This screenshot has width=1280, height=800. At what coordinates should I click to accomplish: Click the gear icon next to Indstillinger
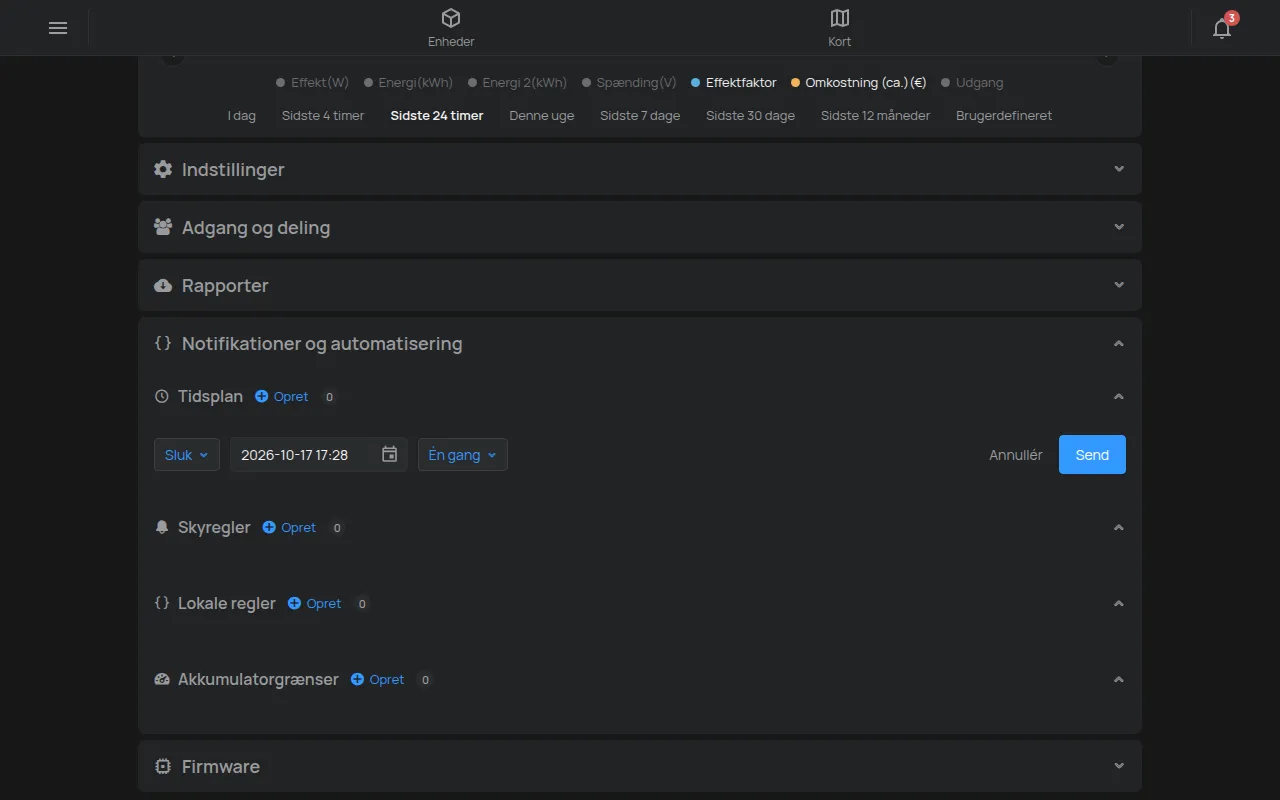coord(163,170)
